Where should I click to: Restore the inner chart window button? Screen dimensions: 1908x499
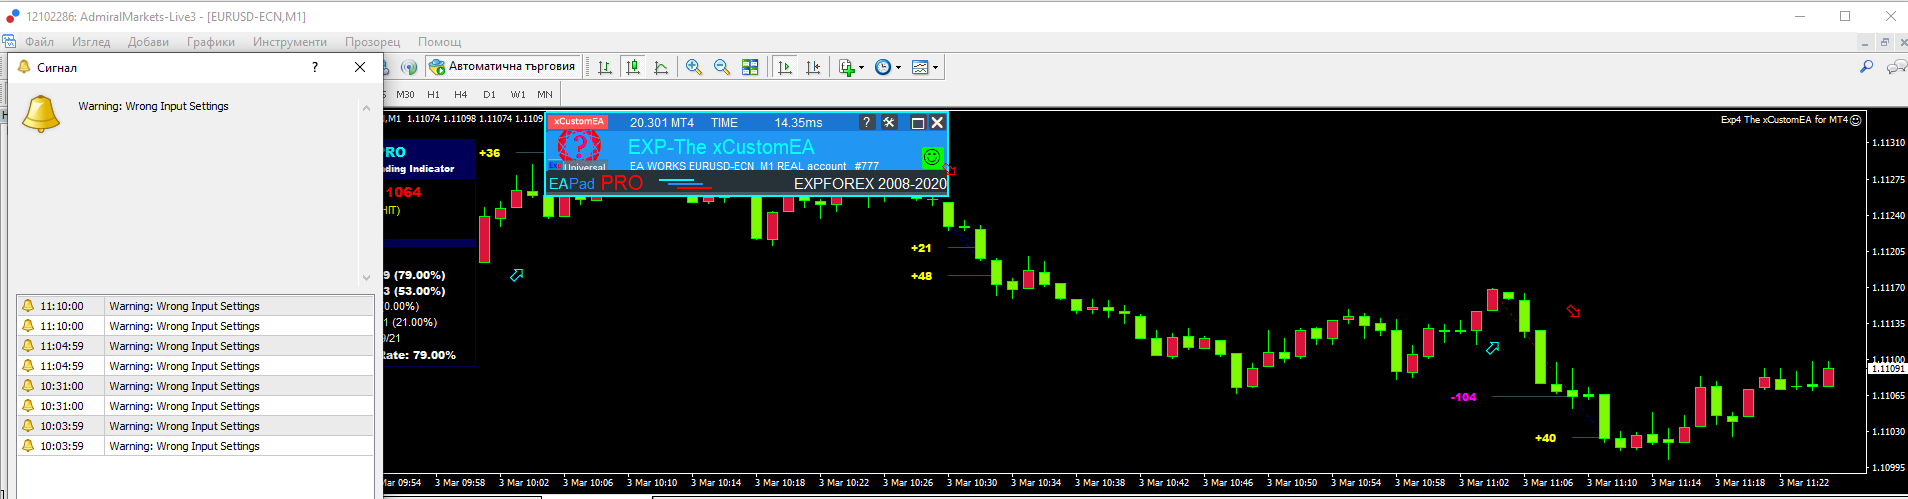(1884, 42)
